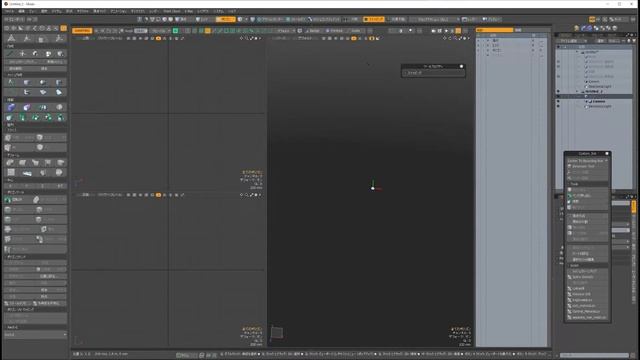Click orange icon in perspective viewport header
Screen dimensions: 640x360
point(354,38)
